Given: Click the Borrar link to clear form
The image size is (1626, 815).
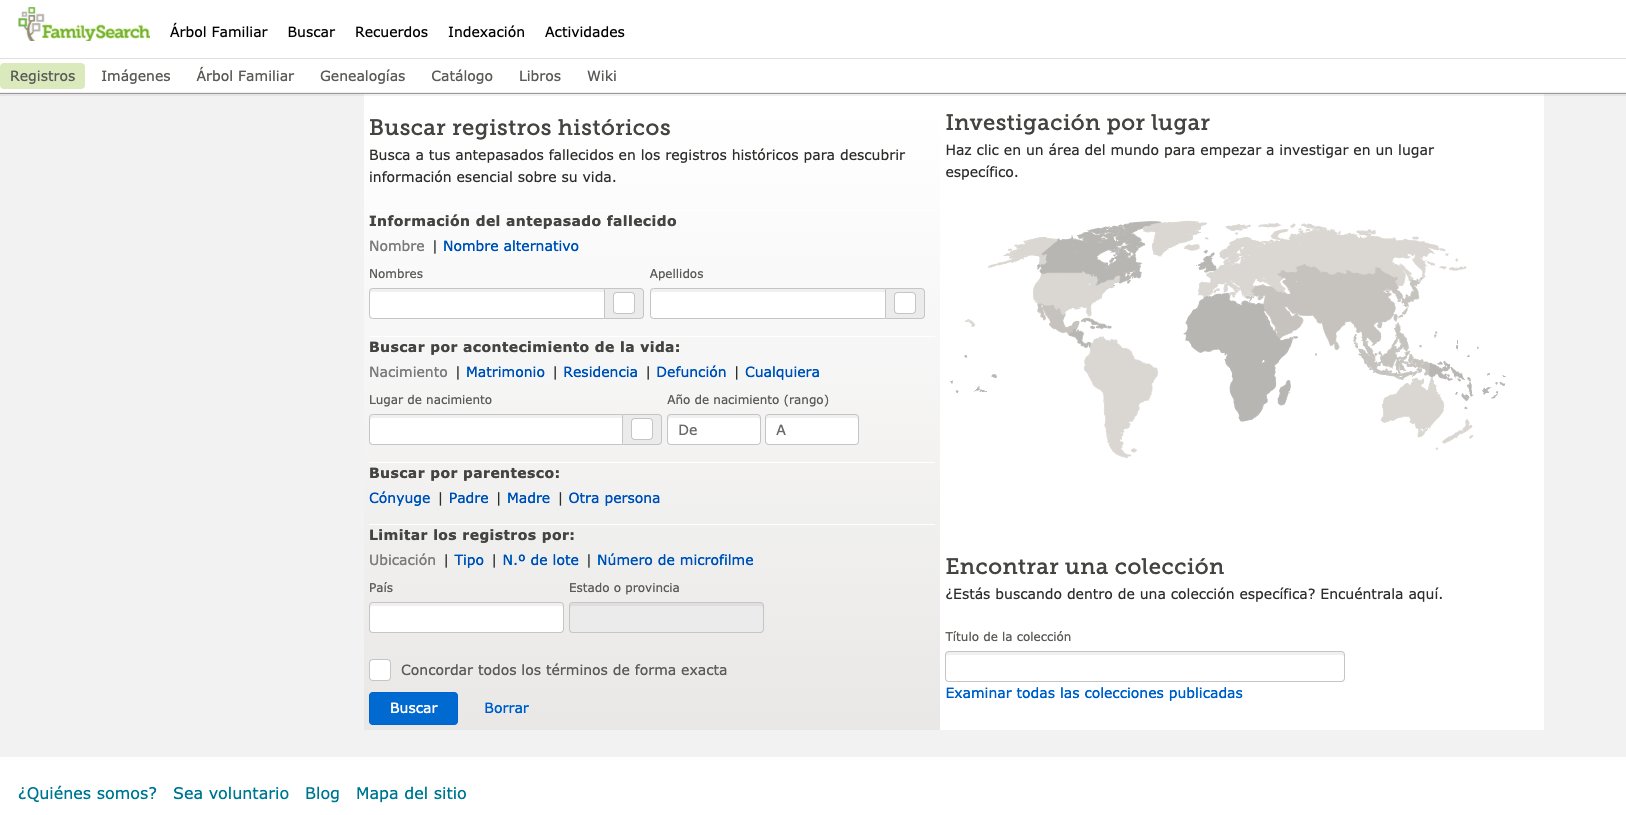Looking at the screenshot, I should point(506,708).
